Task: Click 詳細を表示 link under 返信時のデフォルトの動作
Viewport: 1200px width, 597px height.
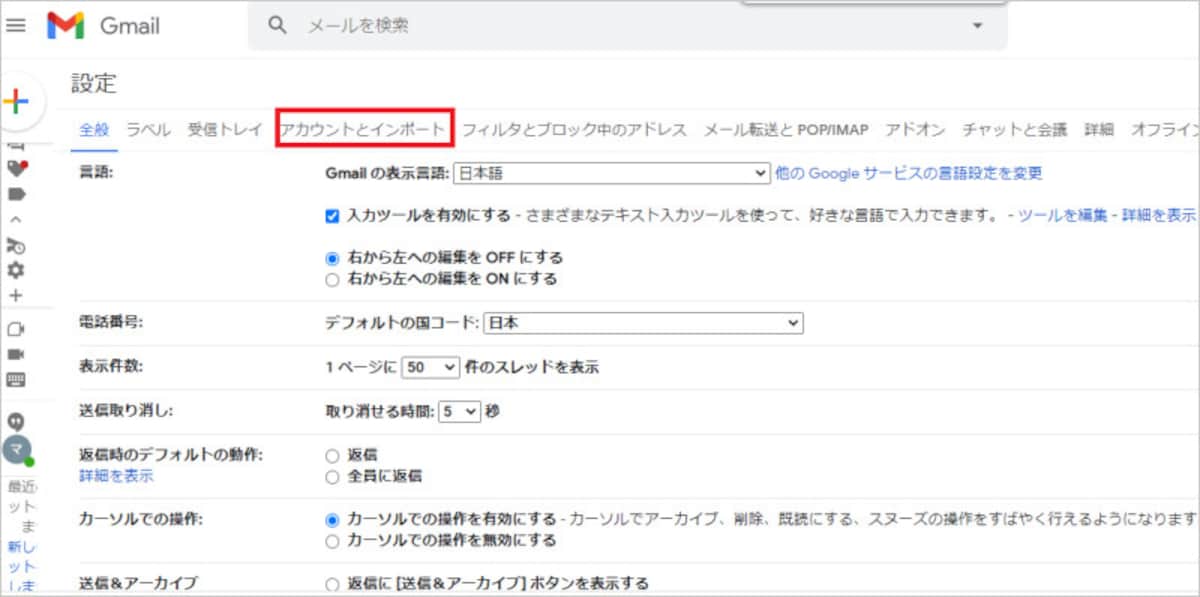Action: click(x=116, y=476)
